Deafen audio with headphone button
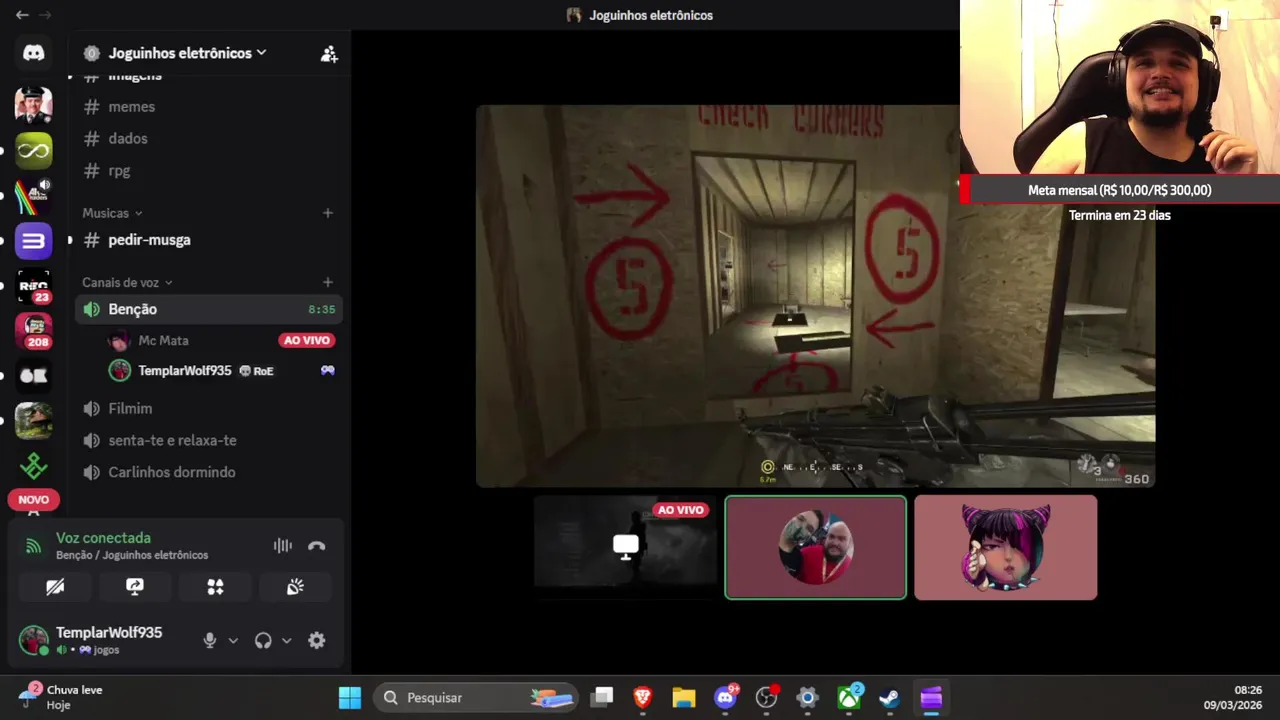The height and width of the screenshot is (720, 1280). (263, 641)
